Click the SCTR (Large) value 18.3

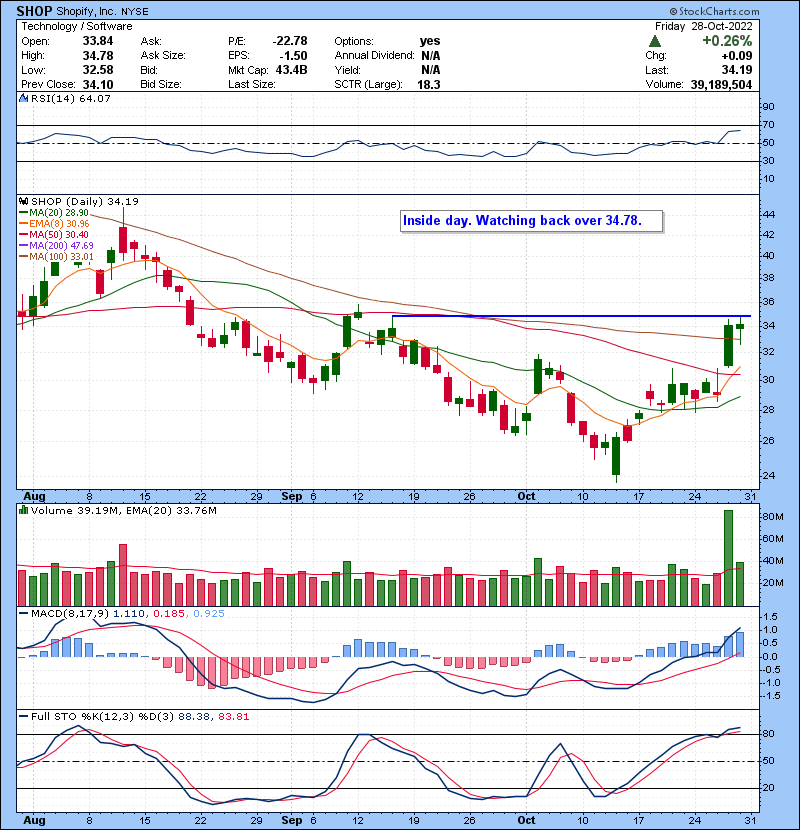point(429,85)
